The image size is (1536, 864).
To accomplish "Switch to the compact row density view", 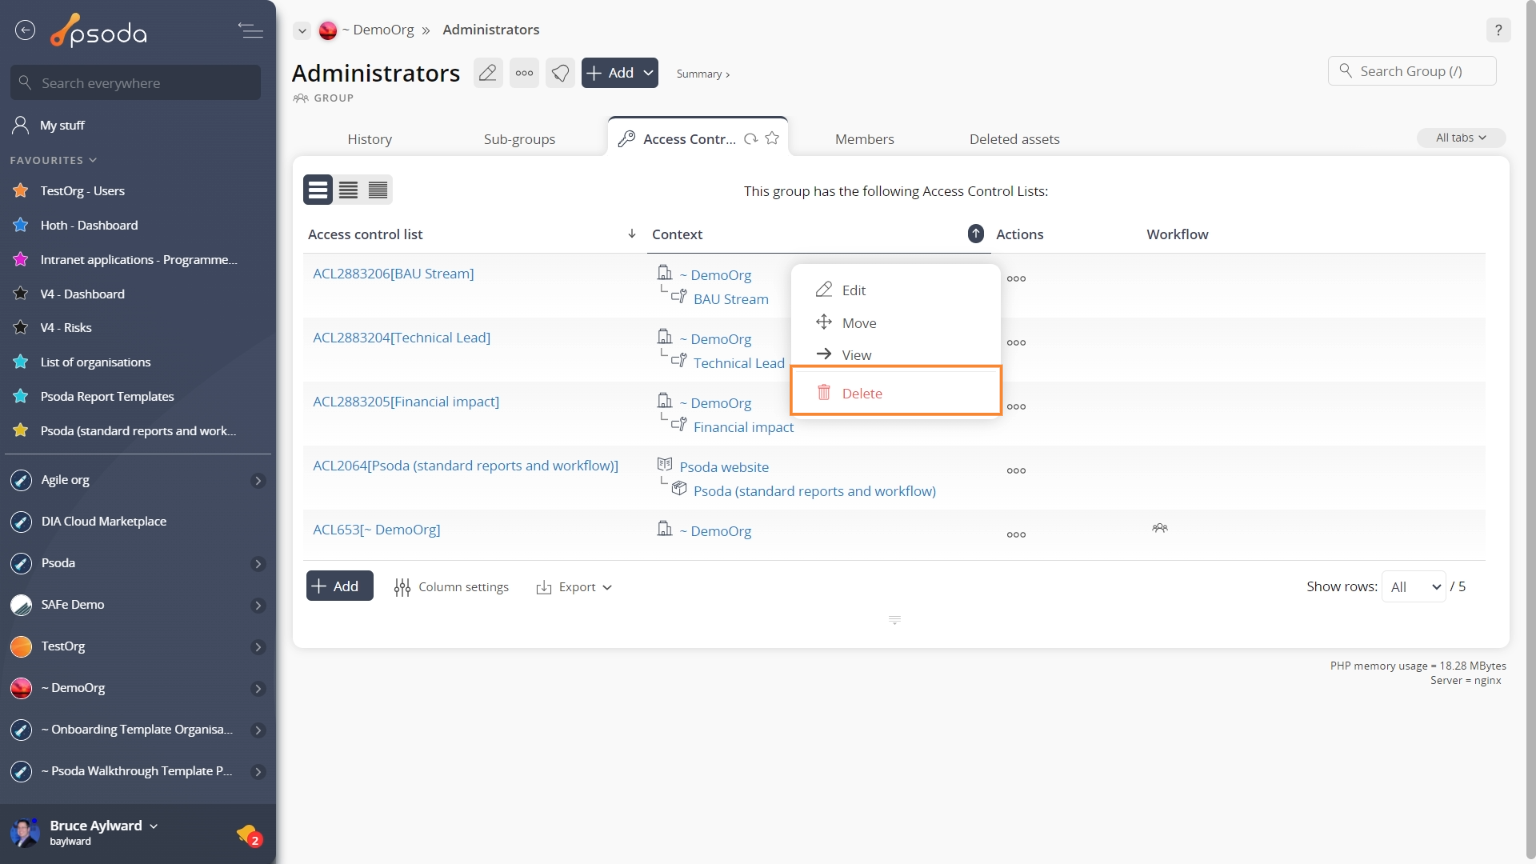I will (x=378, y=190).
